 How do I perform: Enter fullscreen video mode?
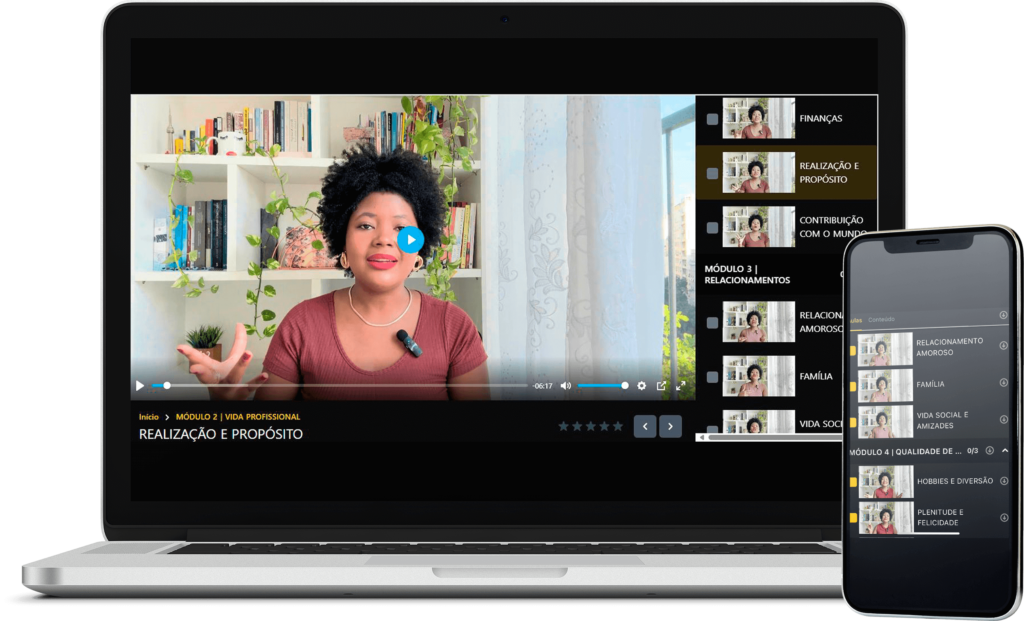coord(680,386)
